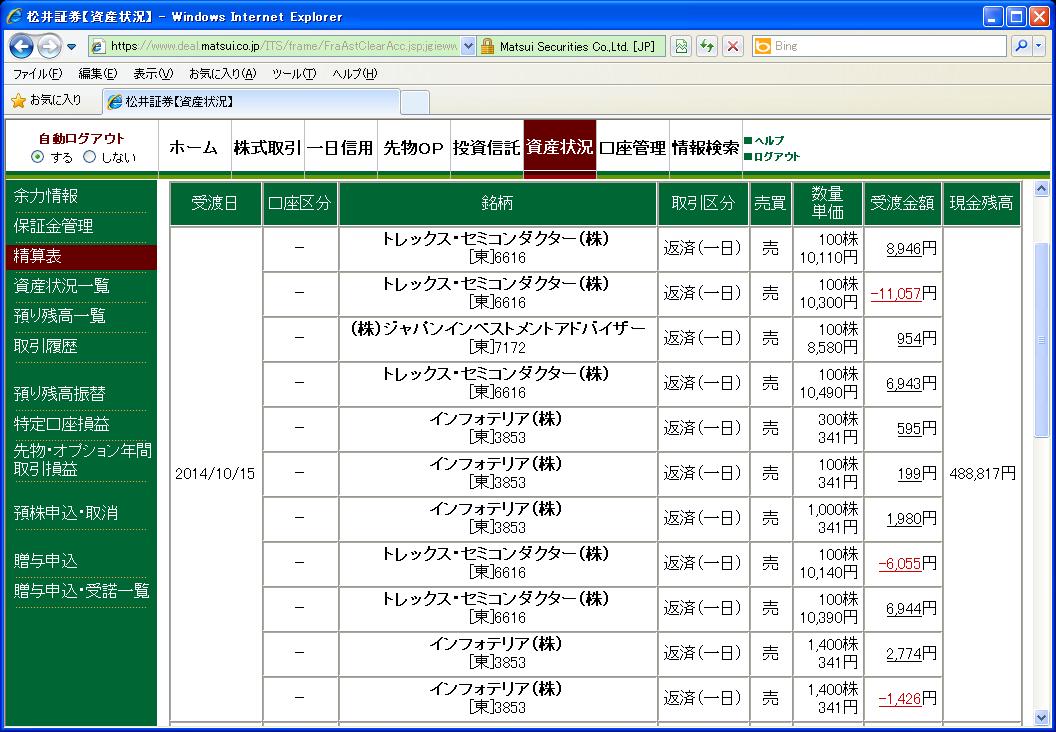The height and width of the screenshot is (732, 1056).
Task: Open the 取引履歴 sidebar link
Action: (x=46, y=346)
